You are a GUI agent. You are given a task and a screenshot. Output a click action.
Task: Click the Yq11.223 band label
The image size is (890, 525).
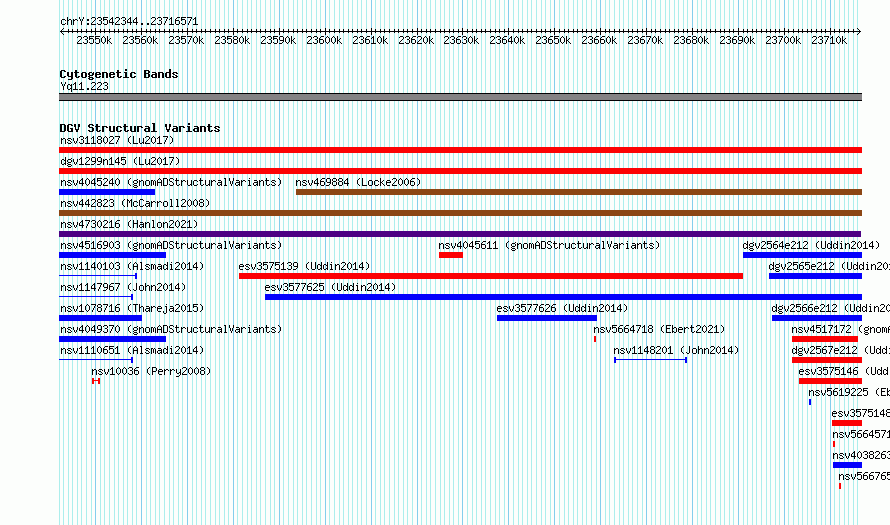click(x=84, y=87)
